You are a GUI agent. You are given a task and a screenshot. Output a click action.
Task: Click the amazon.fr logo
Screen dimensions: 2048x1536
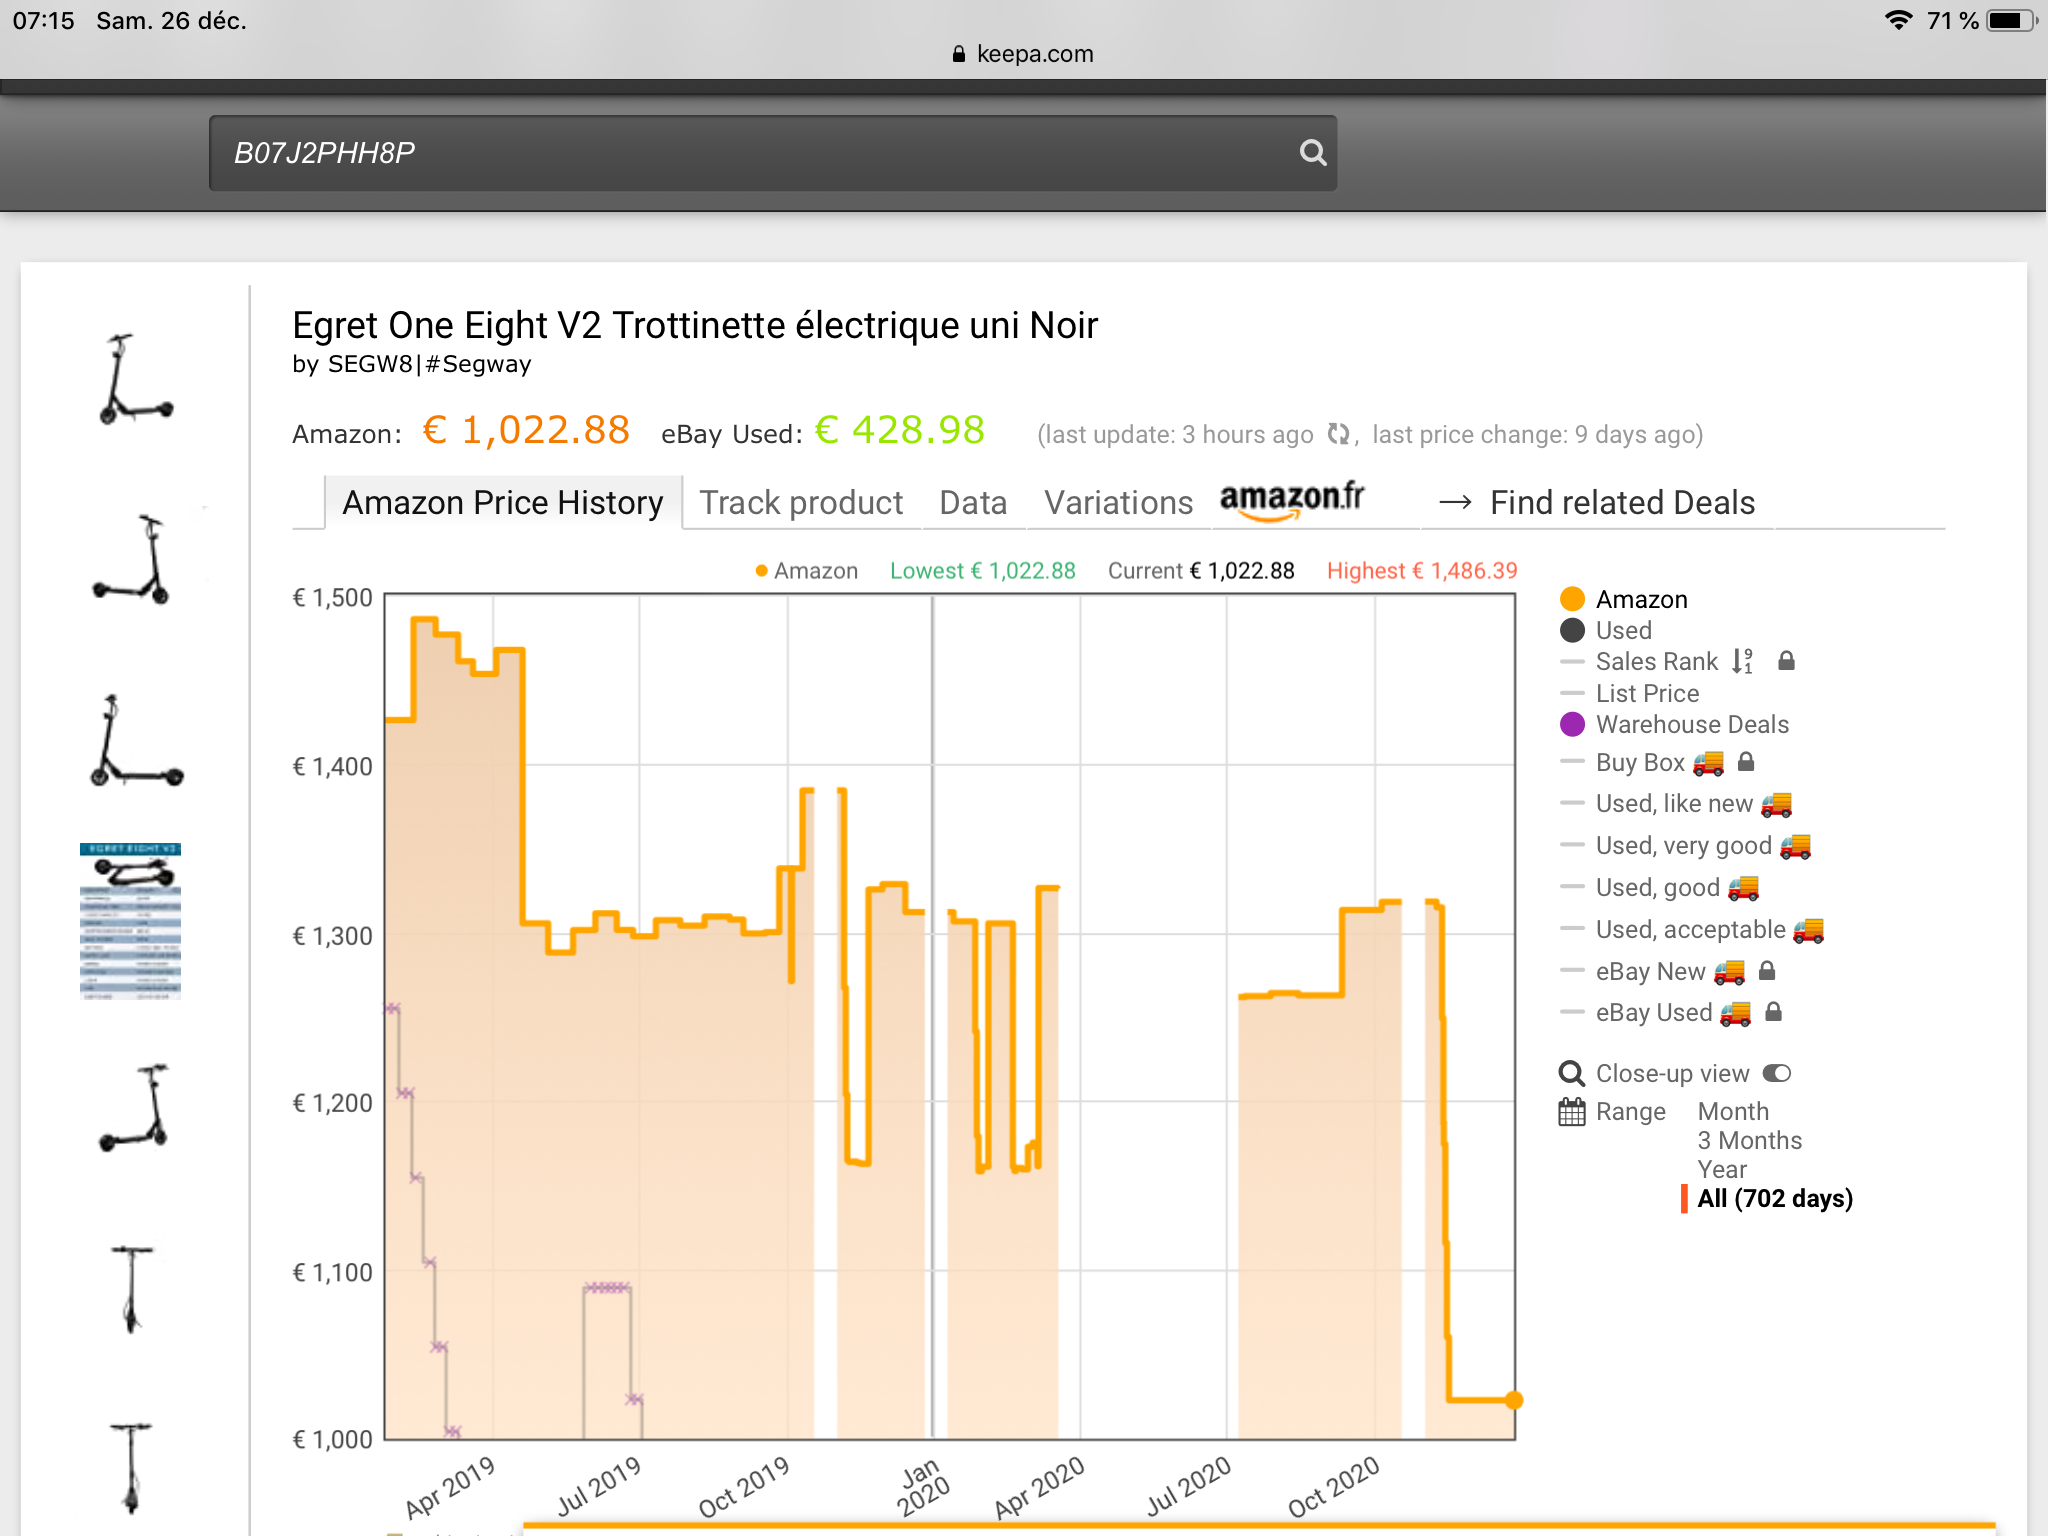1291,499
